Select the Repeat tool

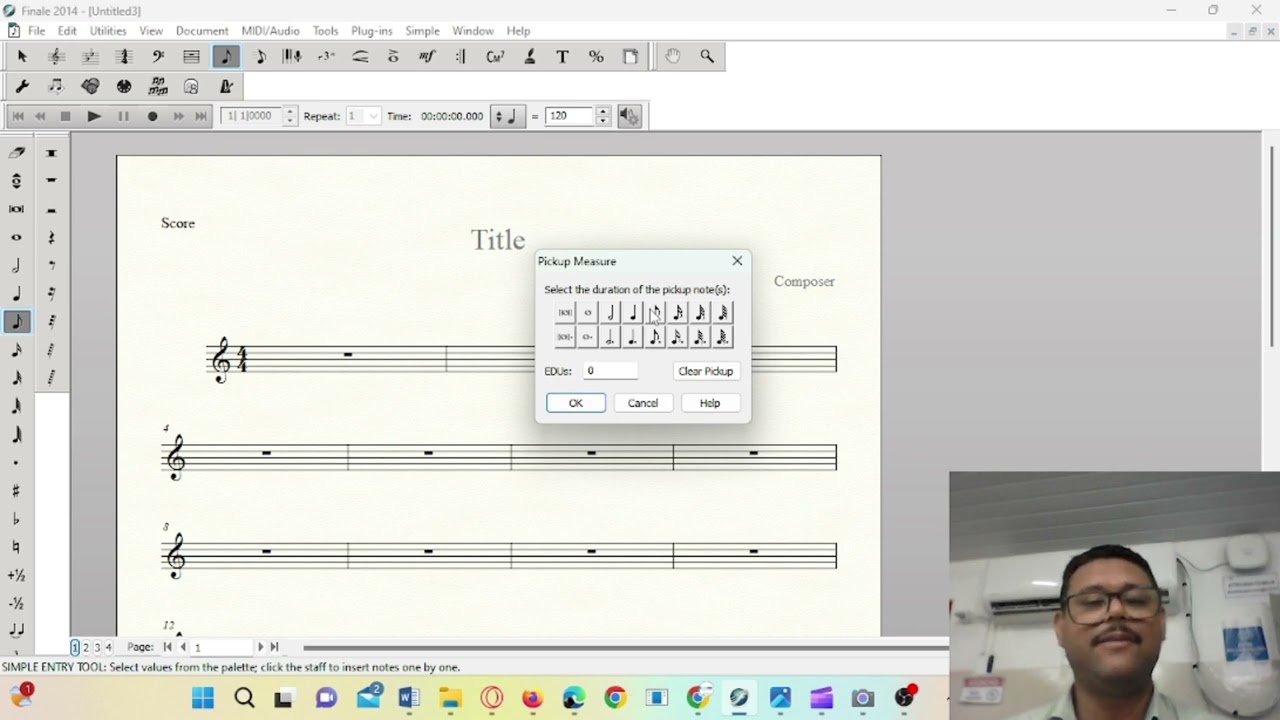click(x=461, y=57)
